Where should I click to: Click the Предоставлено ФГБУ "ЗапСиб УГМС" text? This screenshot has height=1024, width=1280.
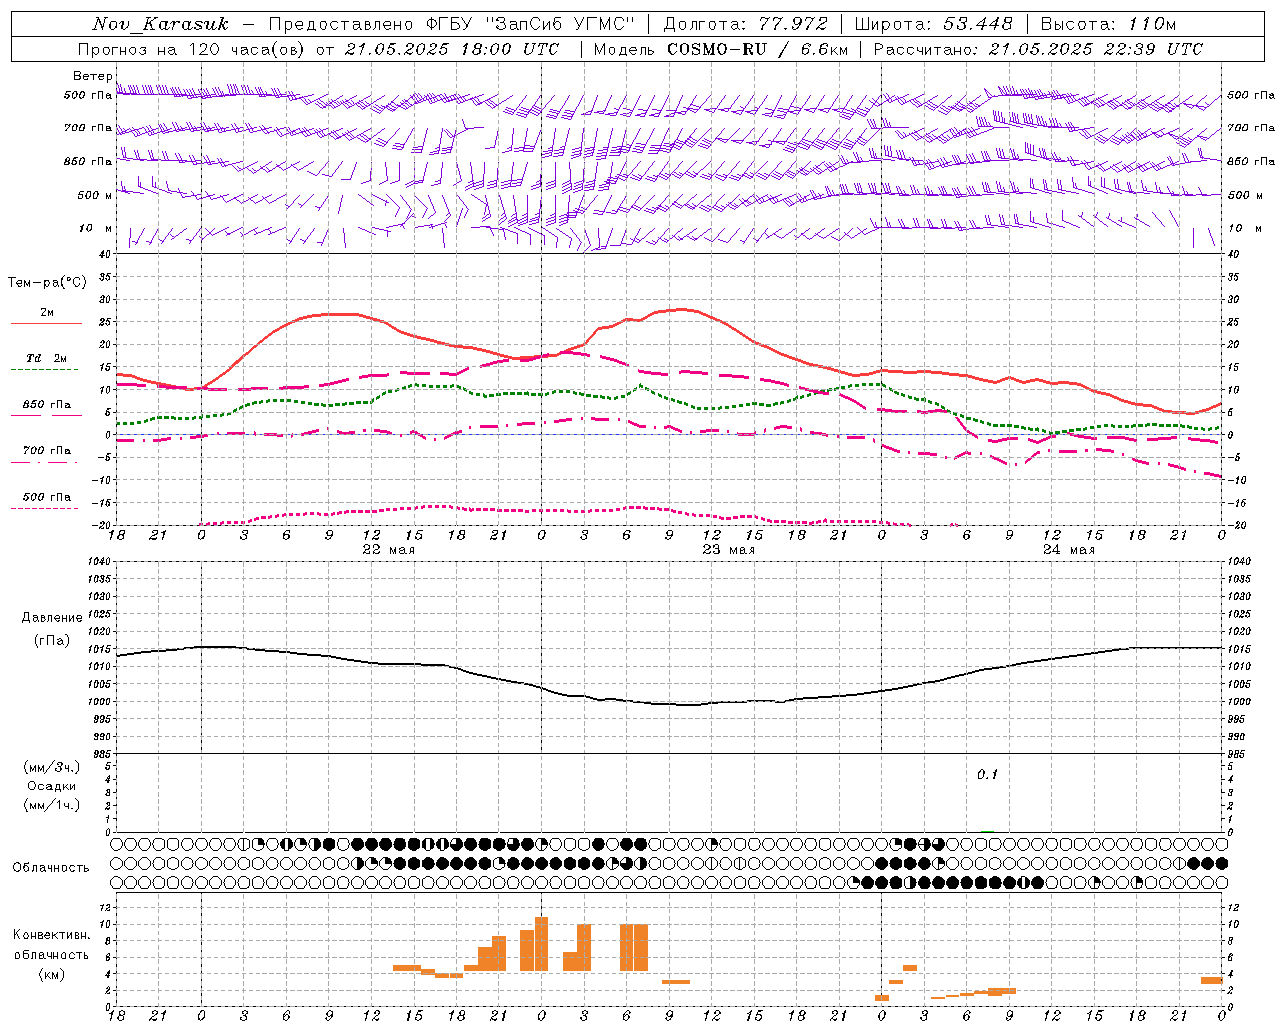(x=452, y=24)
